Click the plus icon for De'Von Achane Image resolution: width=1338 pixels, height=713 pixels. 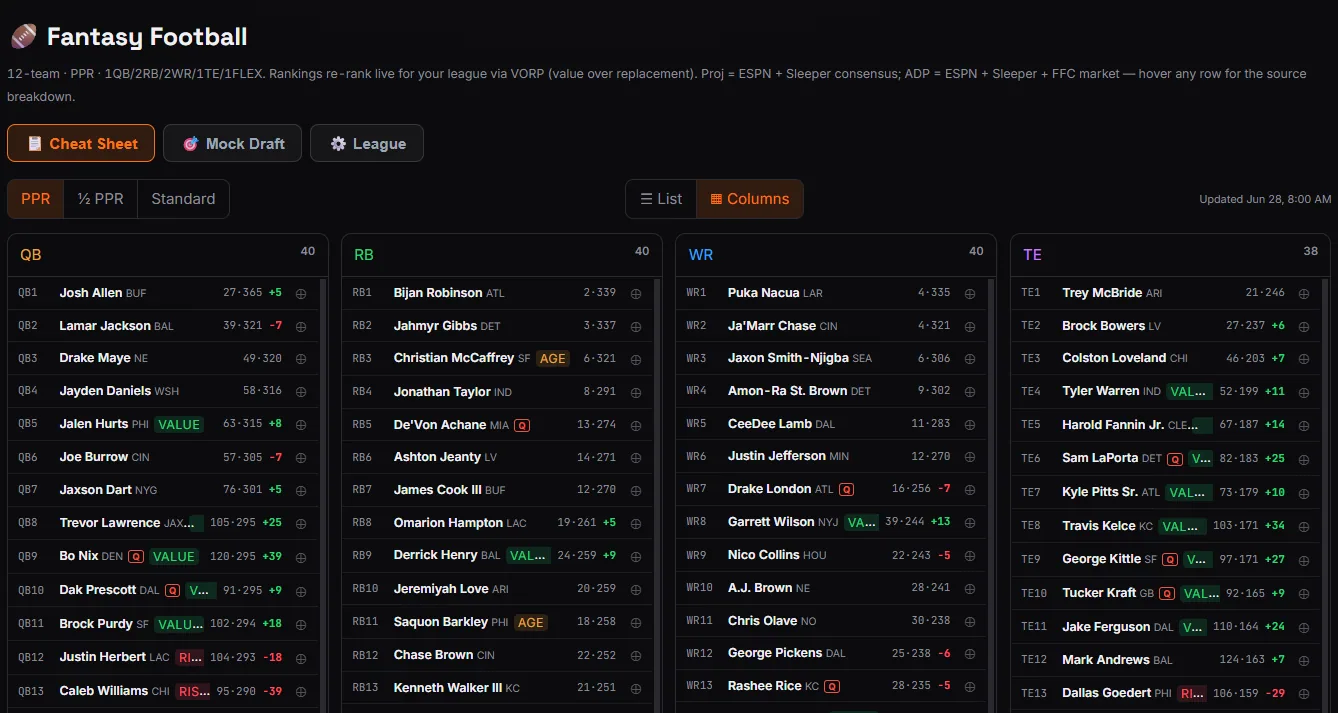point(636,425)
